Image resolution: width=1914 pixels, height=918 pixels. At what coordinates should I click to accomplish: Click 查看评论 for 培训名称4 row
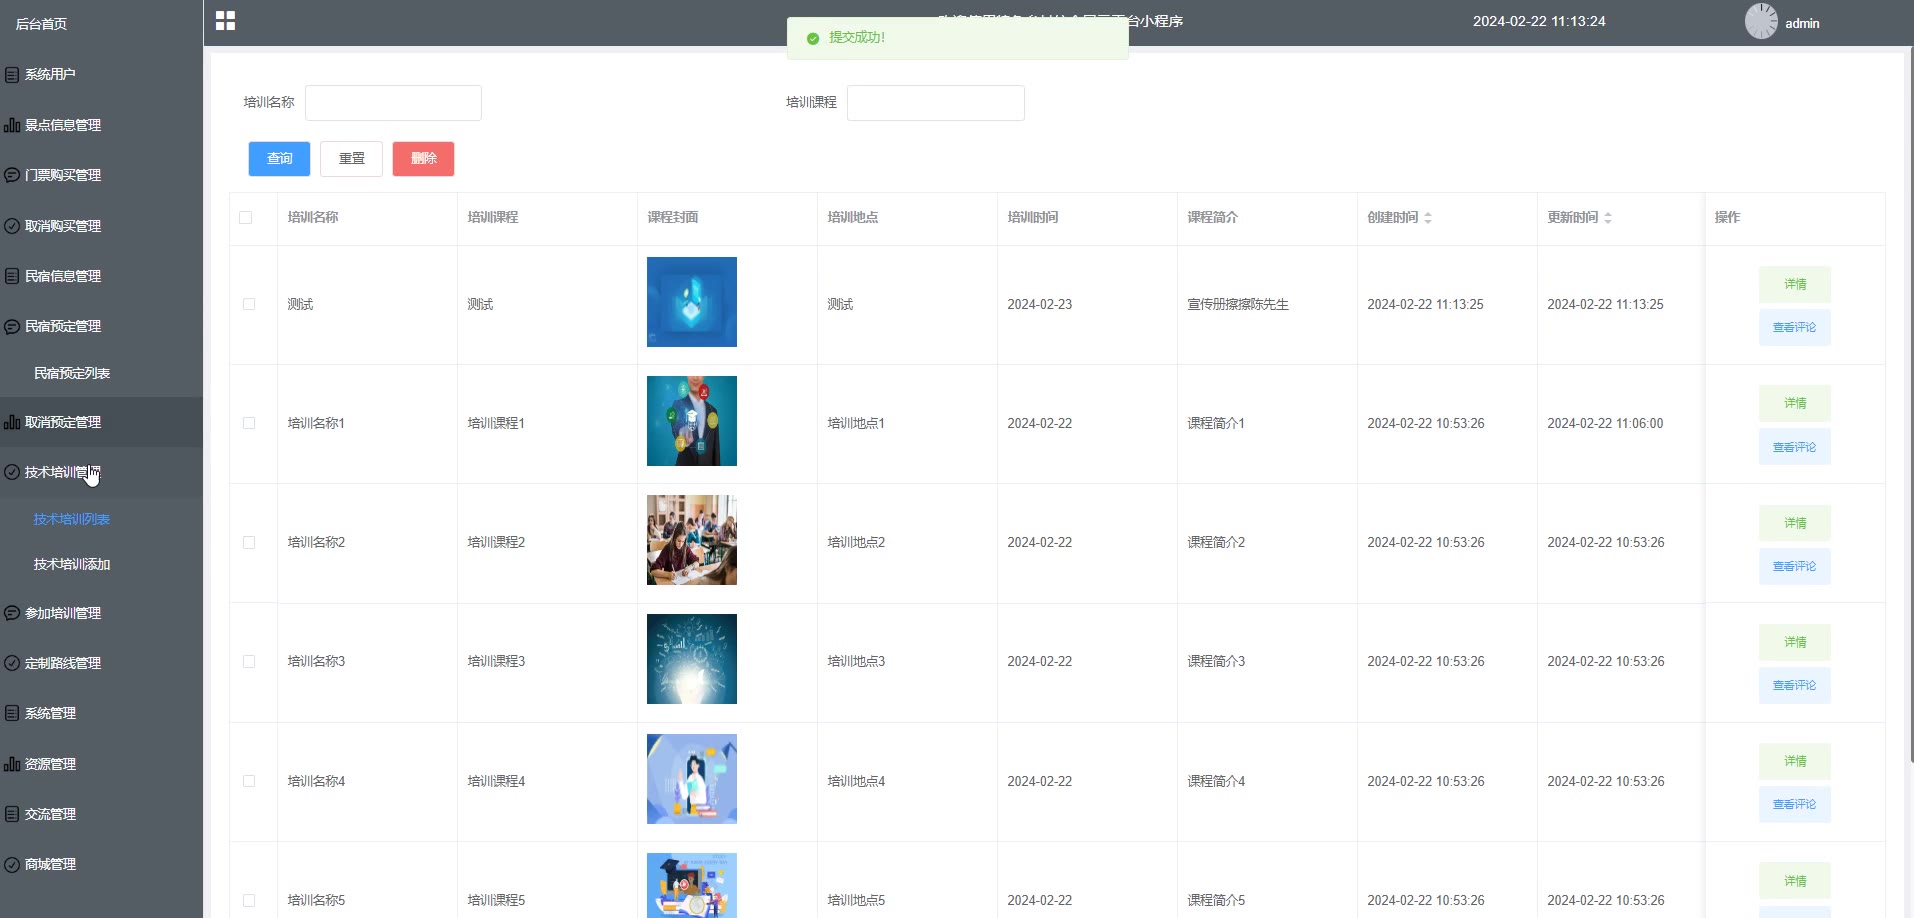click(1795, 804)
